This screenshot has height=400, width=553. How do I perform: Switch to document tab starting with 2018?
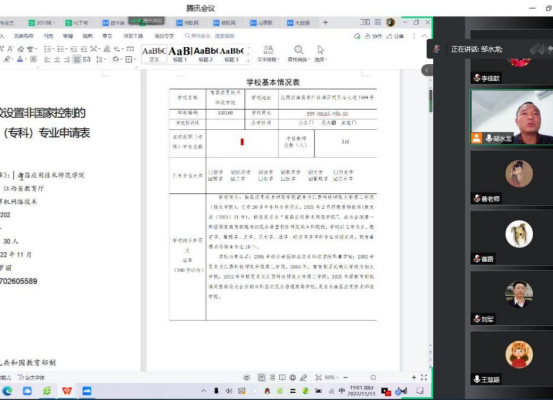(x=42, y=23)
